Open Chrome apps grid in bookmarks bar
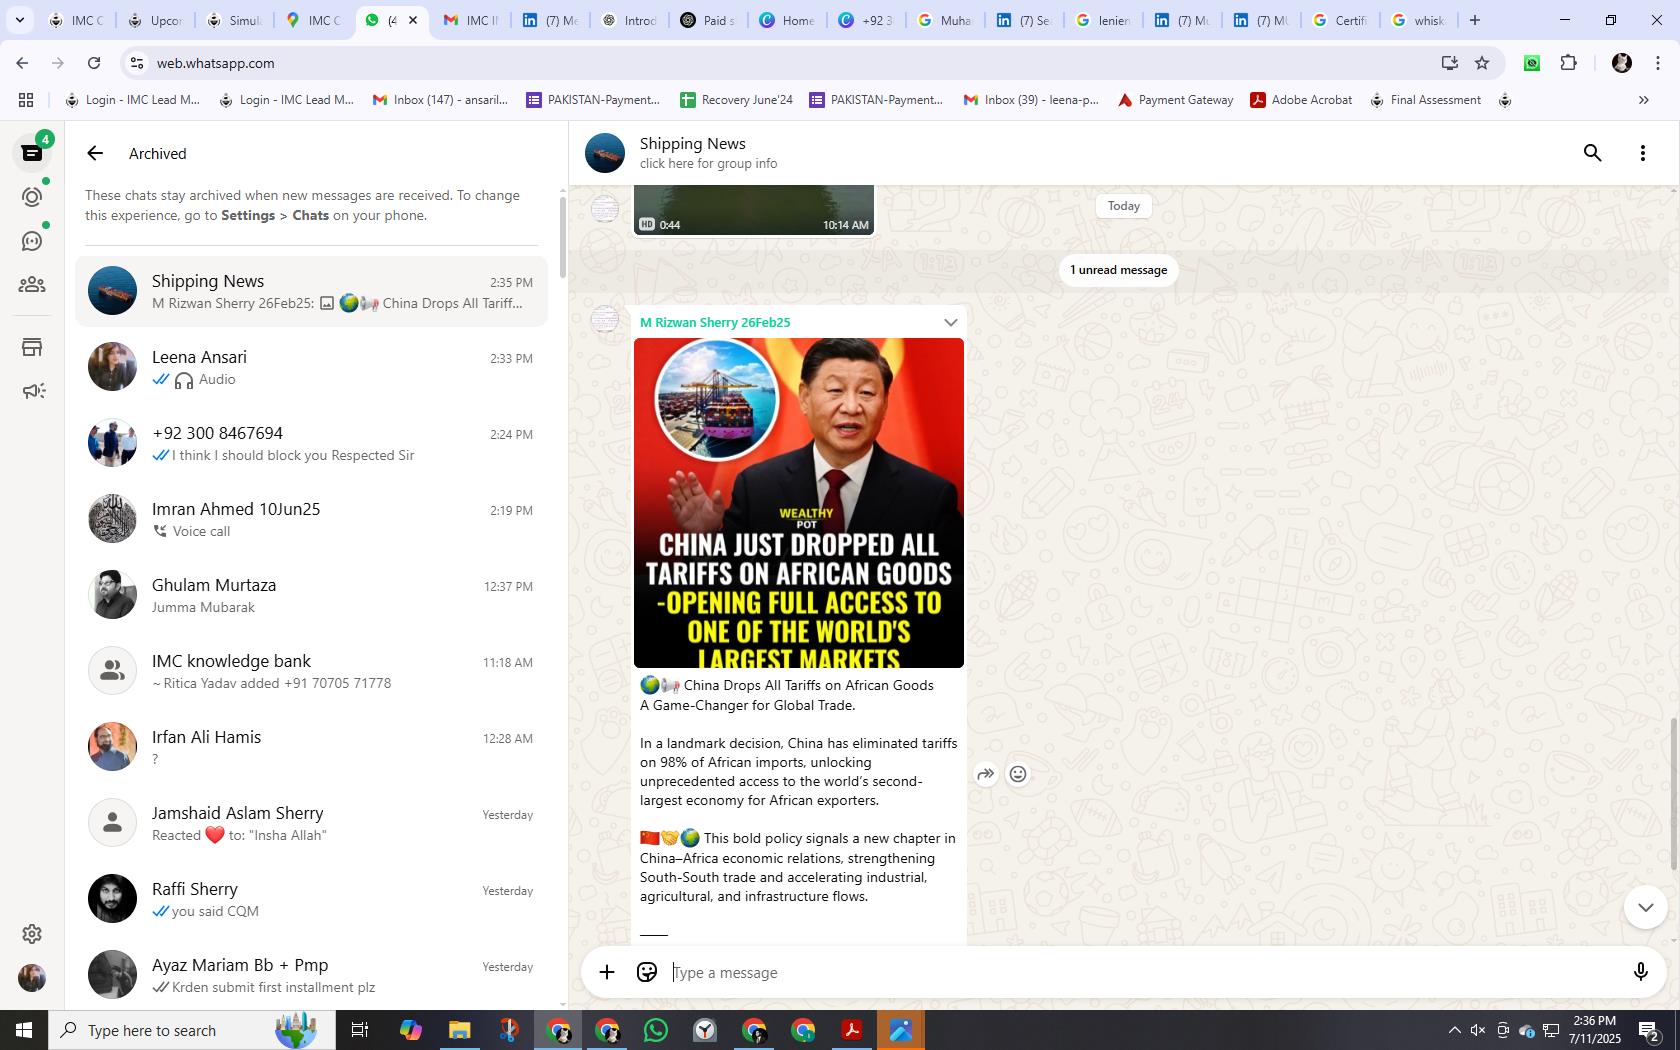 (26, 100)
